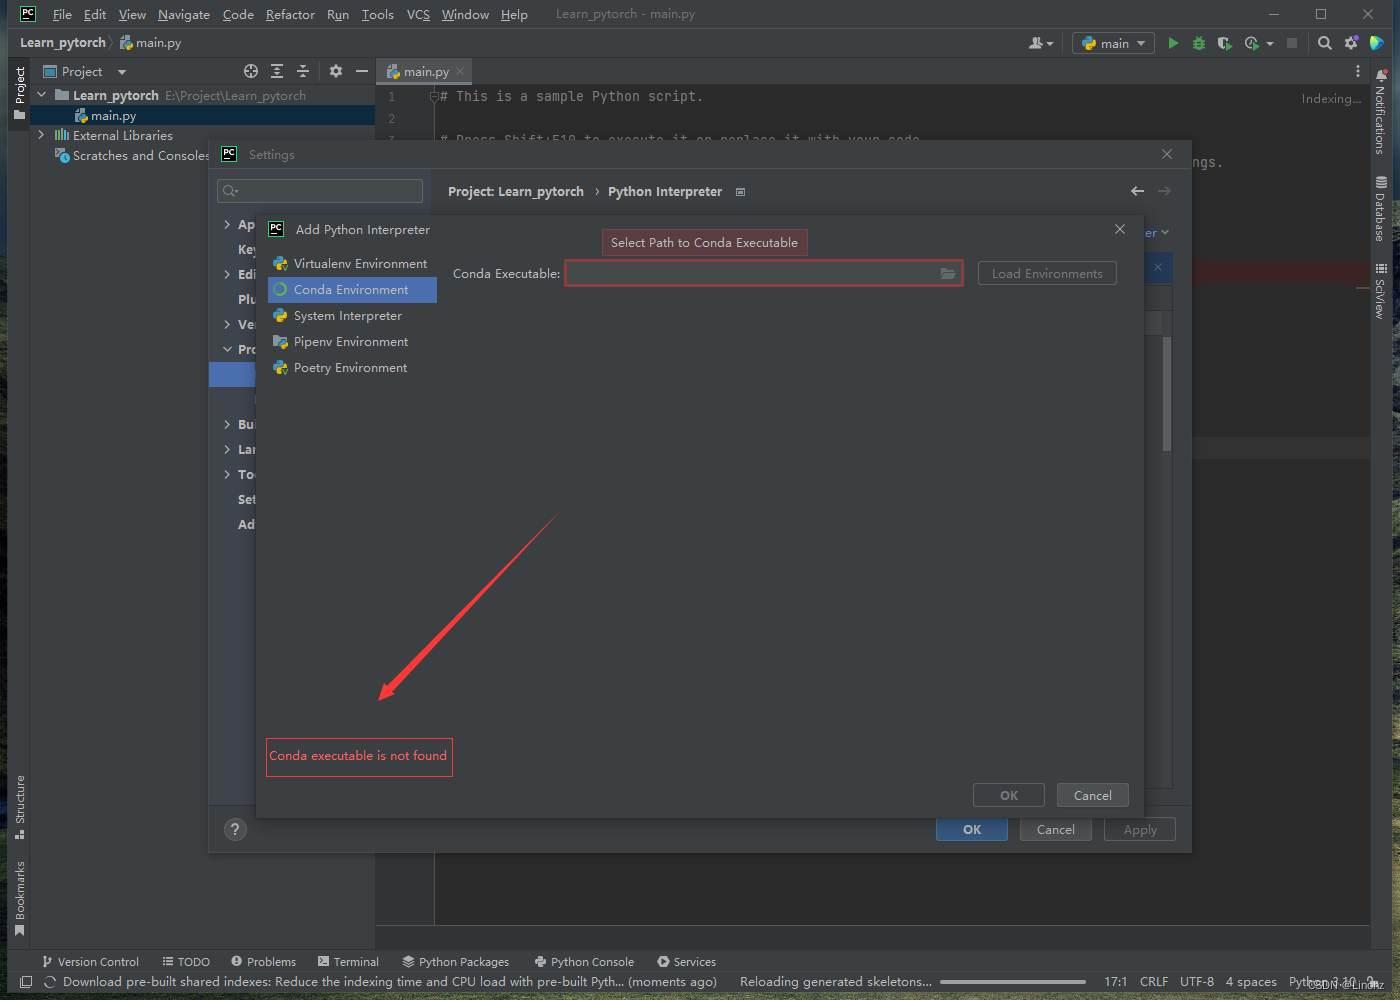This screenshot has height=1000, width=1400.
Task: Close the Settings dialog X icon
Action: point(1167,154)
